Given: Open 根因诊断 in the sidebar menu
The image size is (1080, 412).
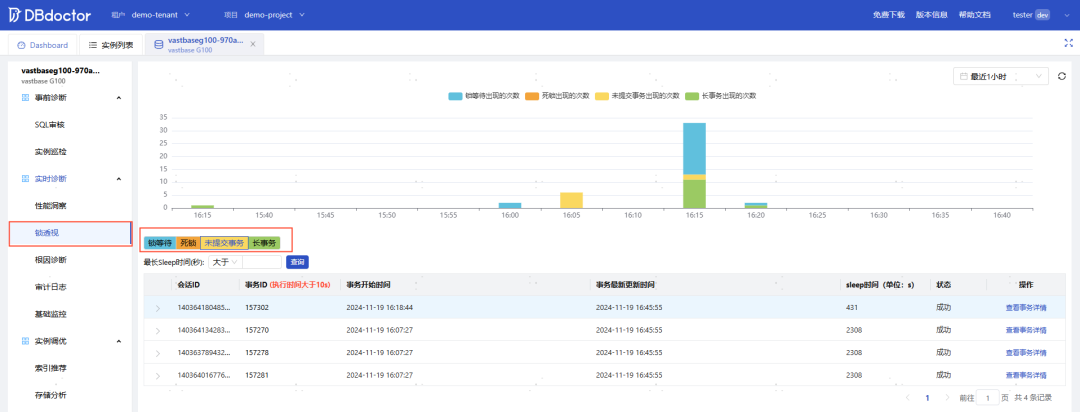Looking at the screenshot, I should pos(51,260).
